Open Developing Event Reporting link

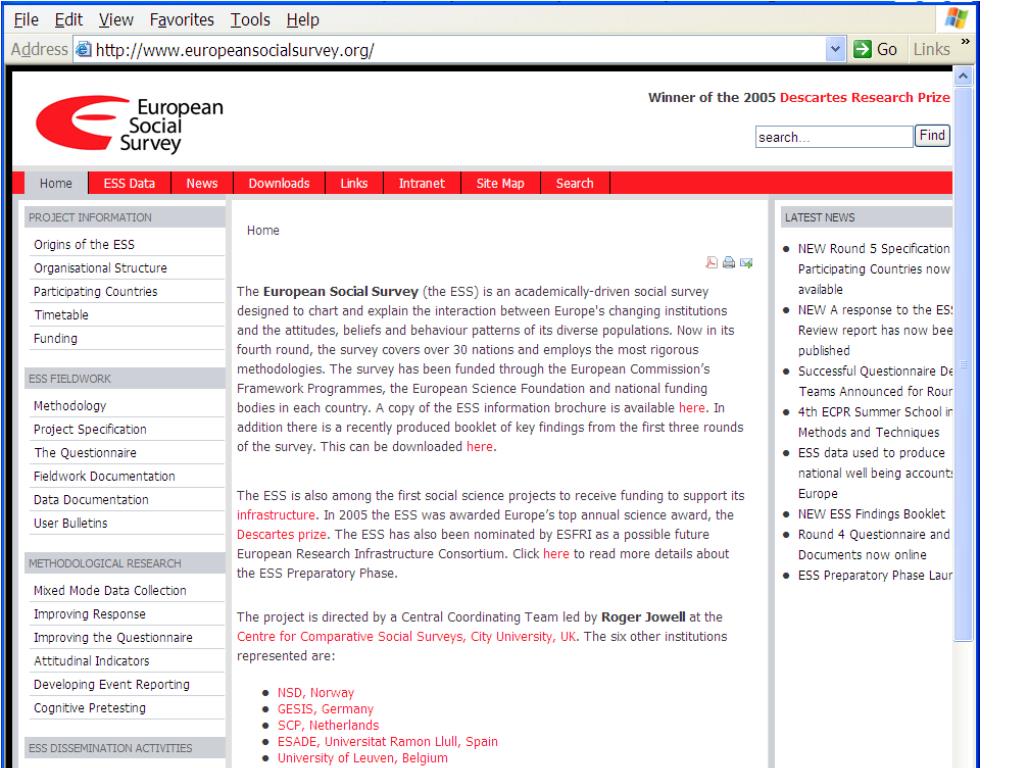[x=112, y=684]
